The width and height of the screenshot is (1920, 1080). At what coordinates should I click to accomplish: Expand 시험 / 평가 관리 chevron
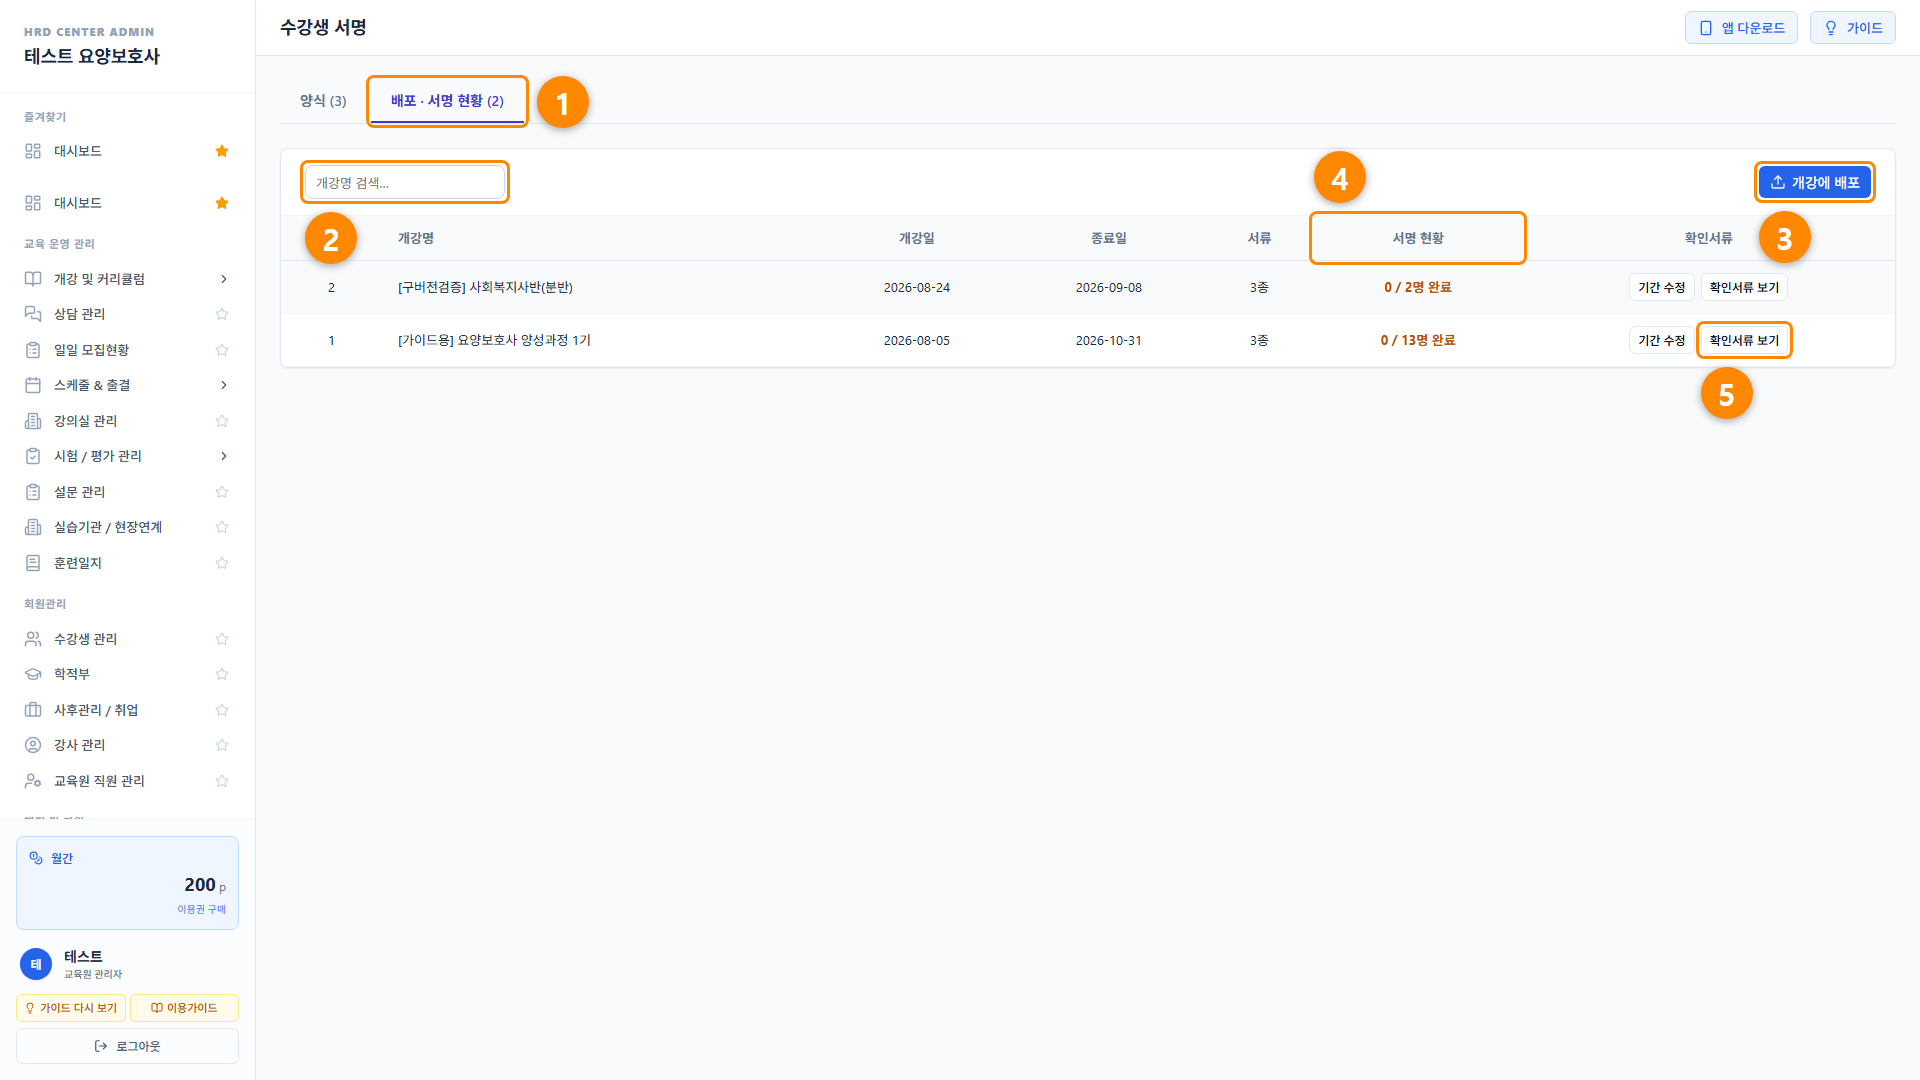(223, 456)
